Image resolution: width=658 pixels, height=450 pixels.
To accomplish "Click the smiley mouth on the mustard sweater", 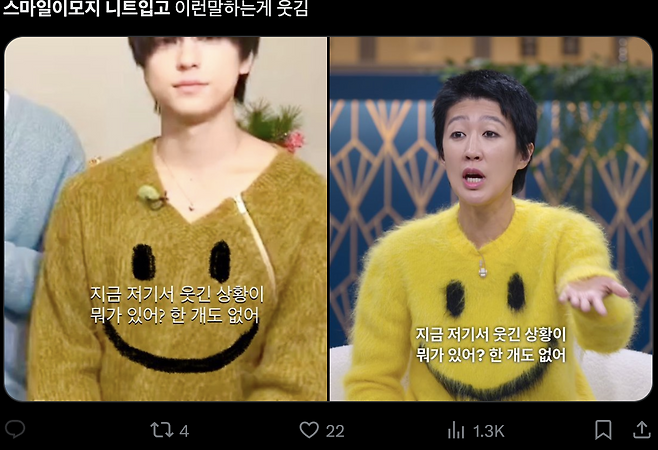I will 180,349.
